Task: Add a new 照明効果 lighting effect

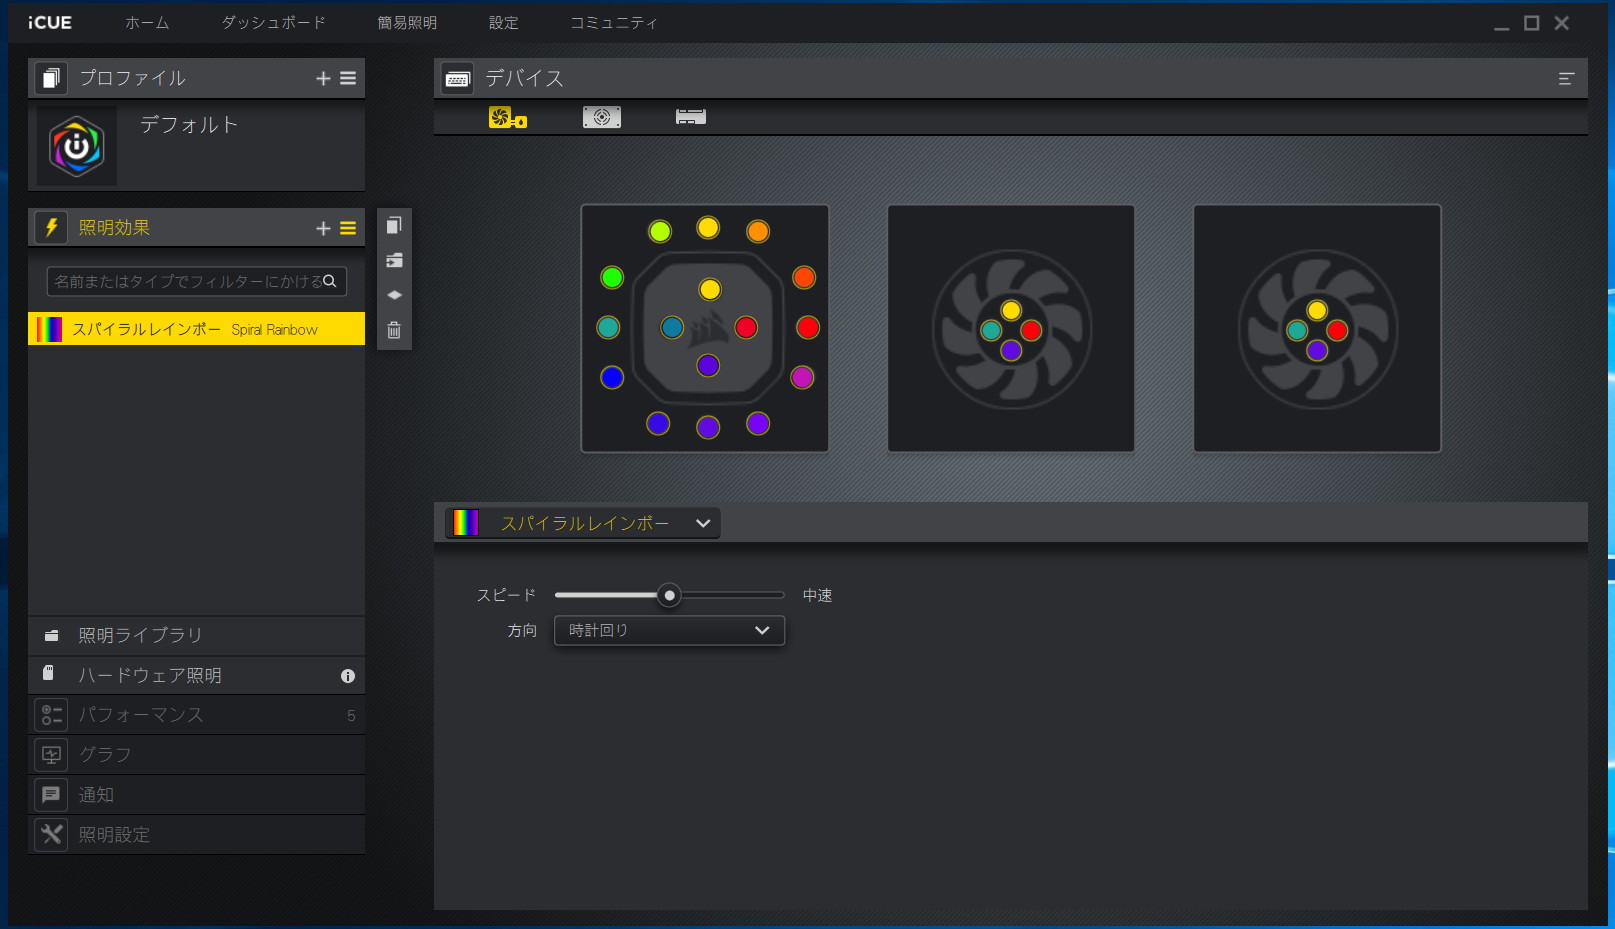Action: [x=323, y=228]
